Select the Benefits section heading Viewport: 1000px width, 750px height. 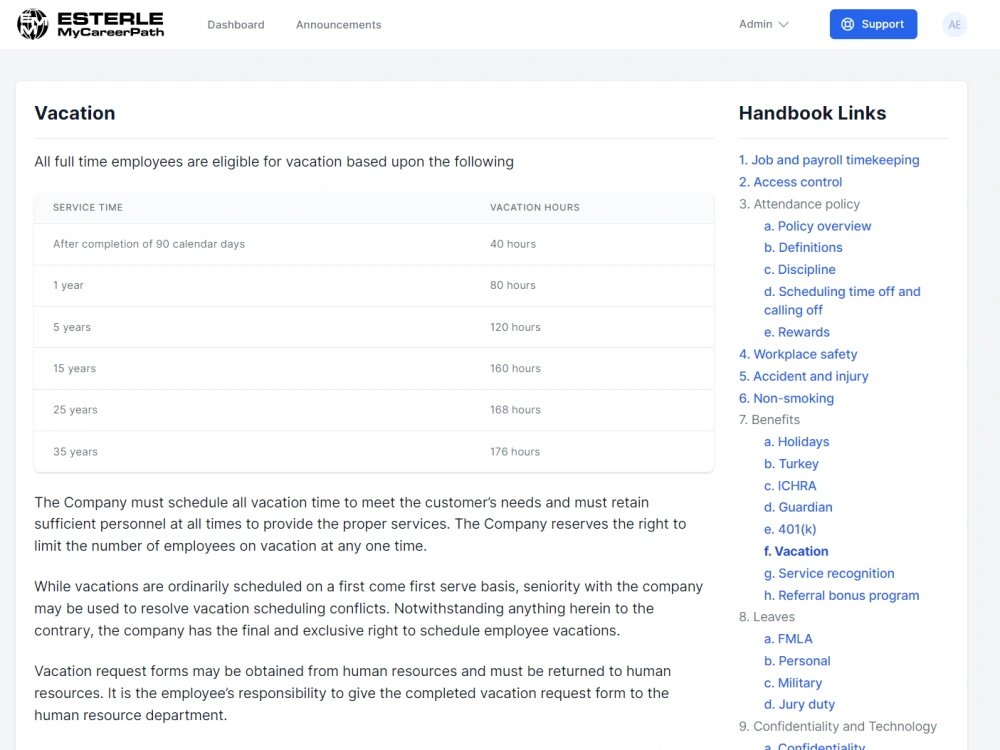click(769, 420)
